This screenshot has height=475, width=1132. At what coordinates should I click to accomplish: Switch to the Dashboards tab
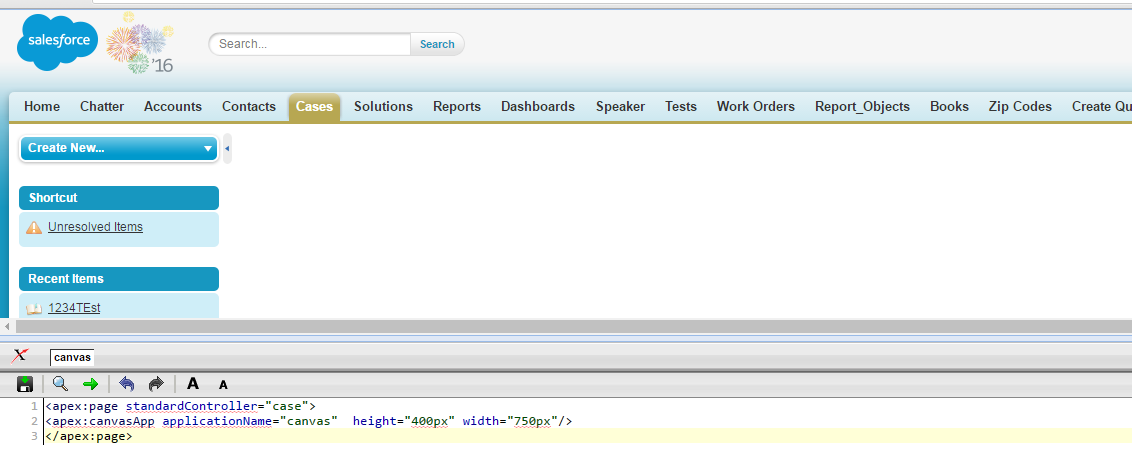point(537,107)
